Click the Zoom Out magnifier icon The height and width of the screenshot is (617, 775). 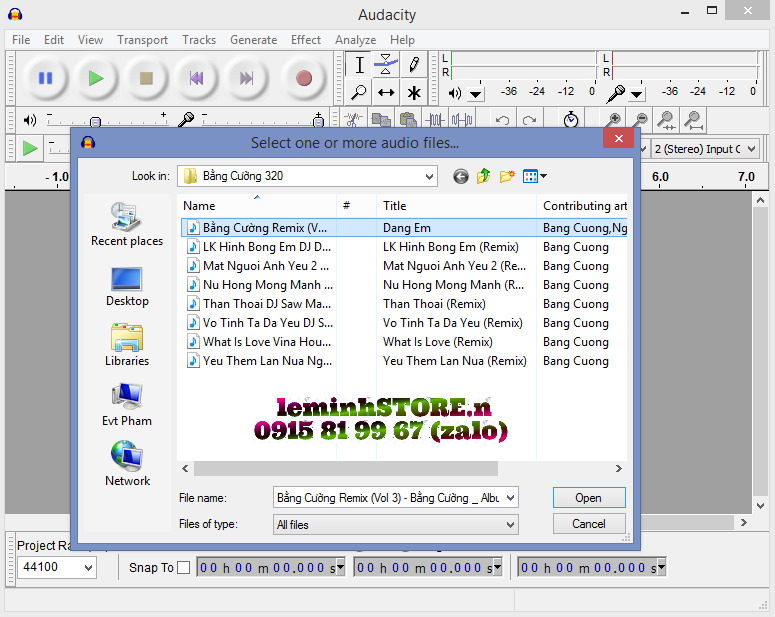click(x=640, y=120)
